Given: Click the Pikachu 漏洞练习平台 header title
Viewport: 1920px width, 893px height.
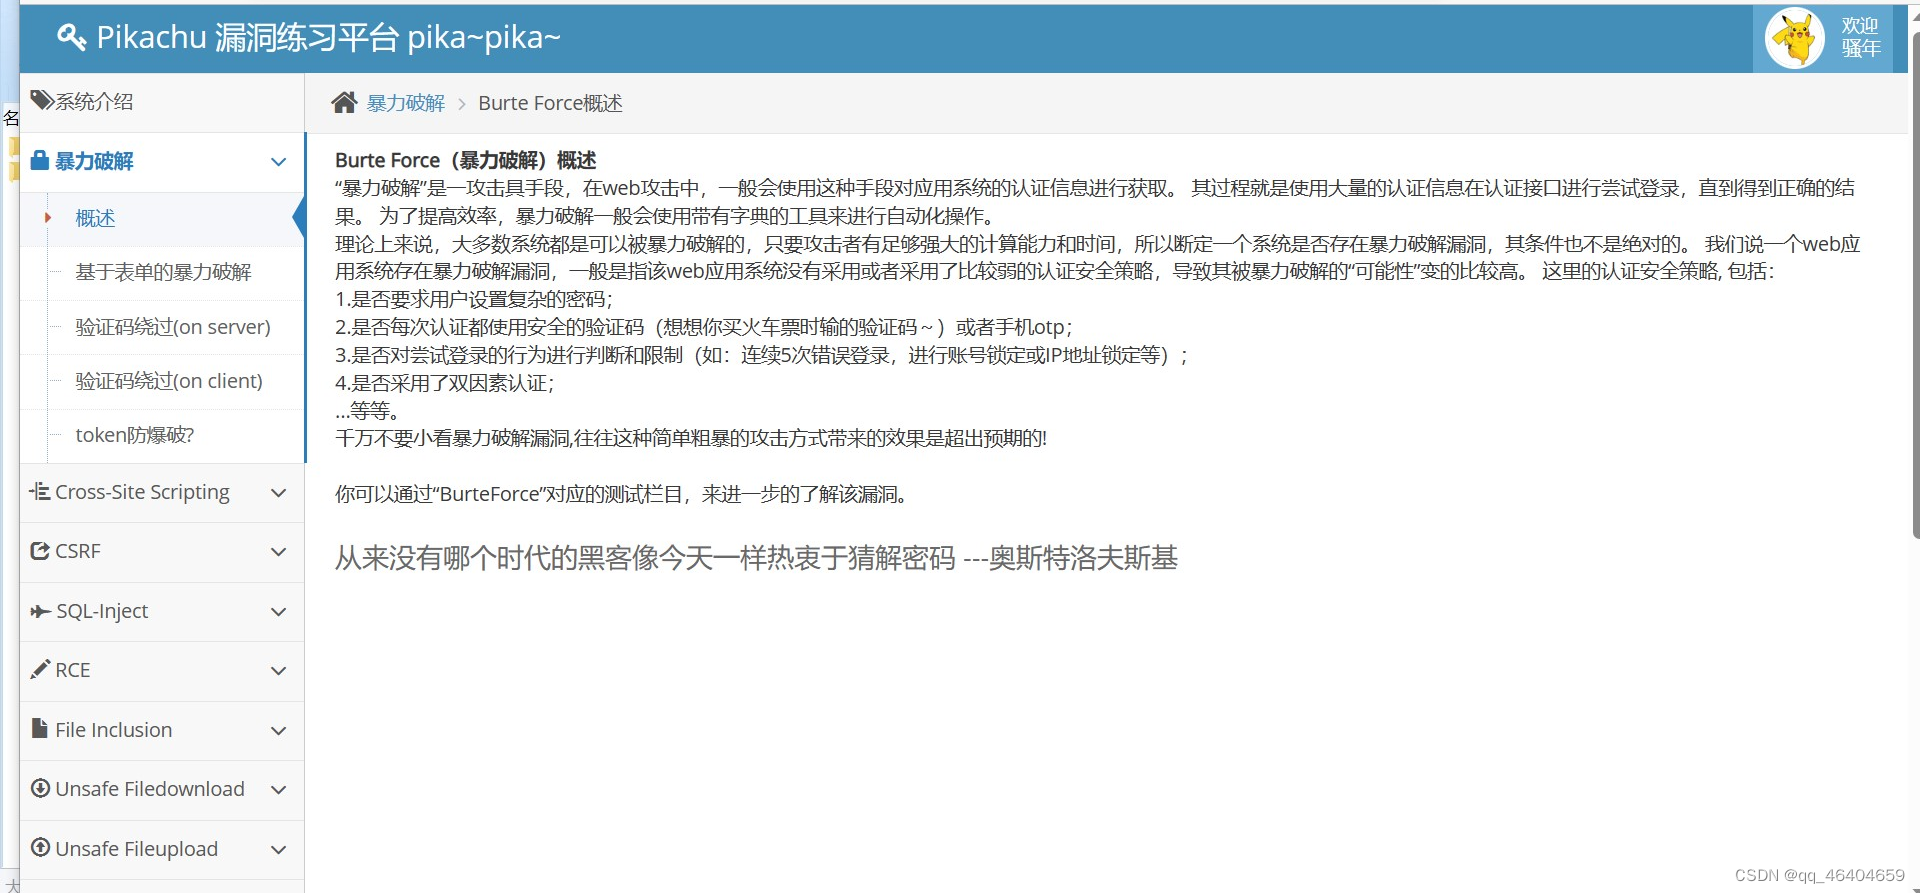Looking at the screenshot, I should tap(329, 37).
